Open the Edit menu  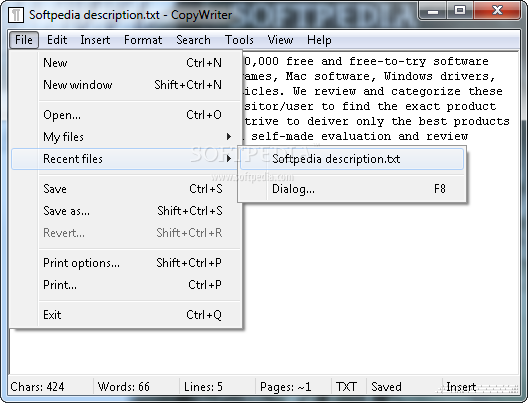coord(57,40)
